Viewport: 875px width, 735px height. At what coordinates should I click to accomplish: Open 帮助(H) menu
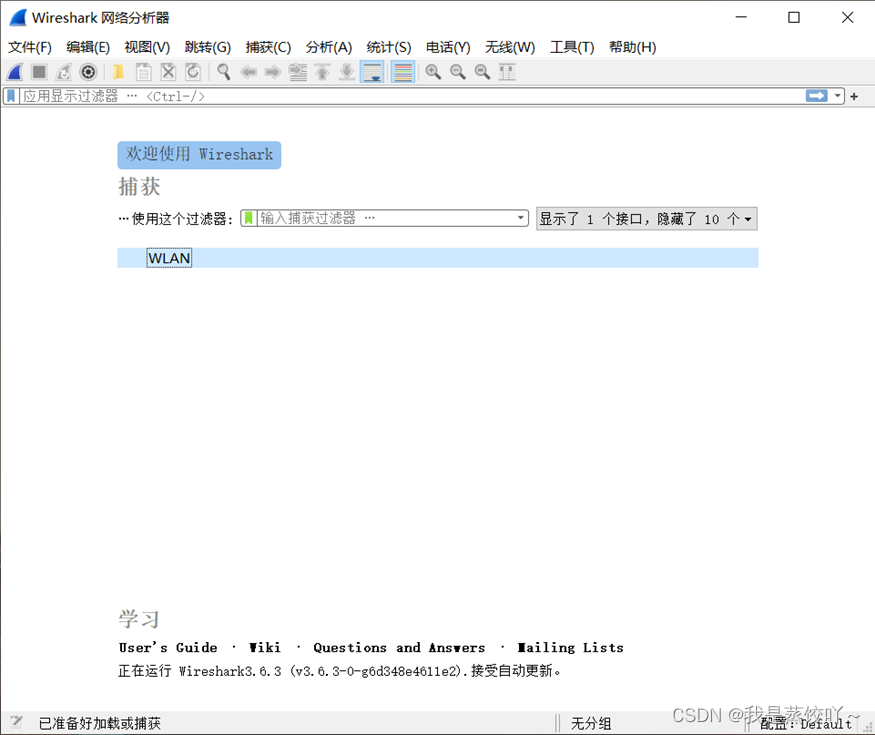click(632, 47)
